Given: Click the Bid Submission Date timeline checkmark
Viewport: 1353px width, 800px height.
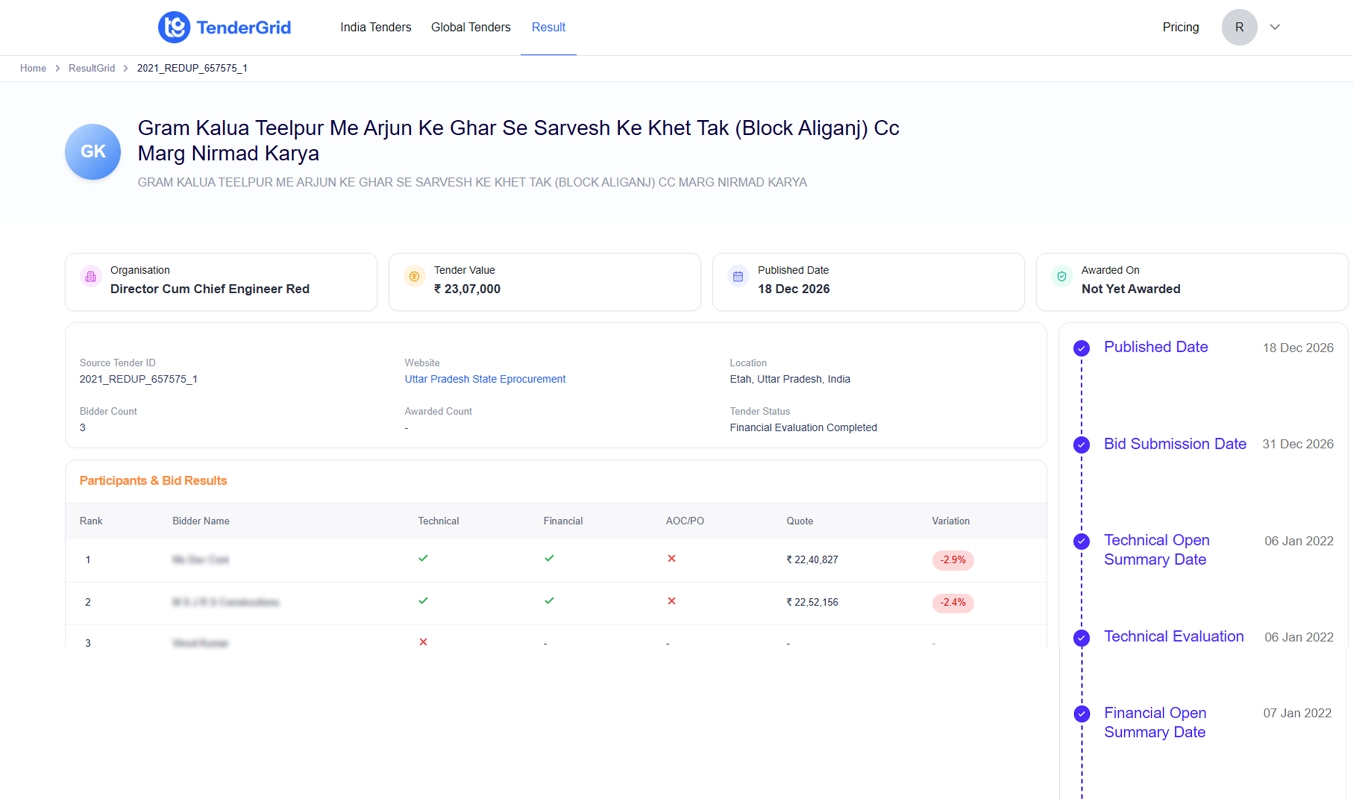Looking at the screenshot, I should coord(1081,445).
